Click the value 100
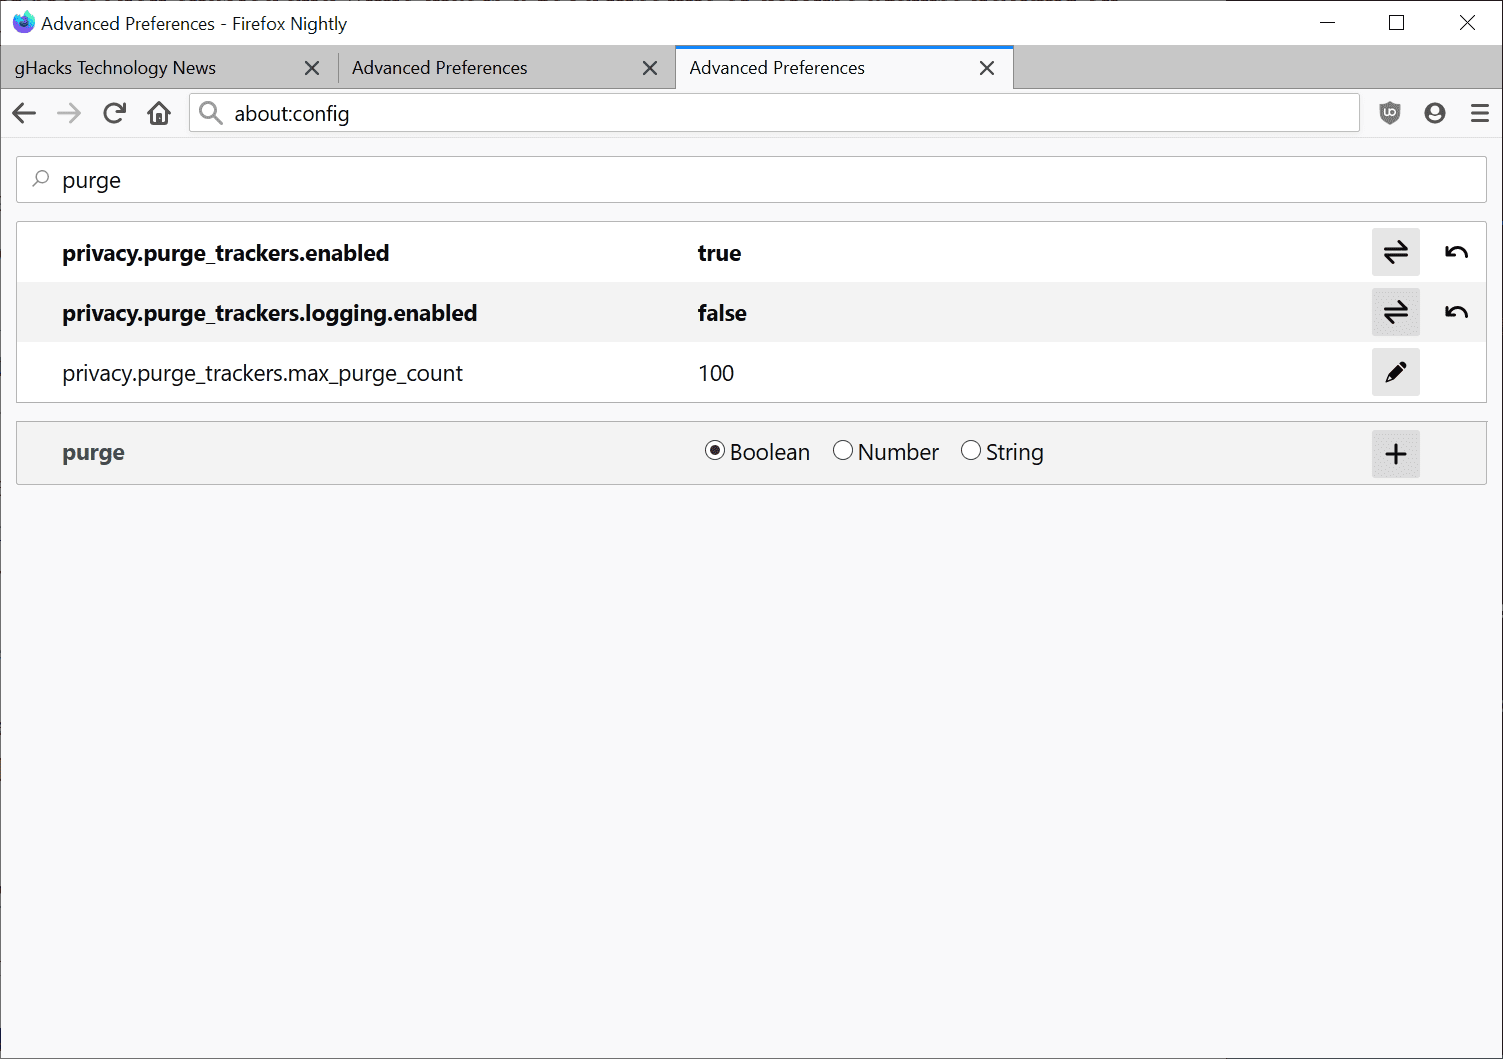This screenshot has height=1059, width=1503. pos(716,373)
